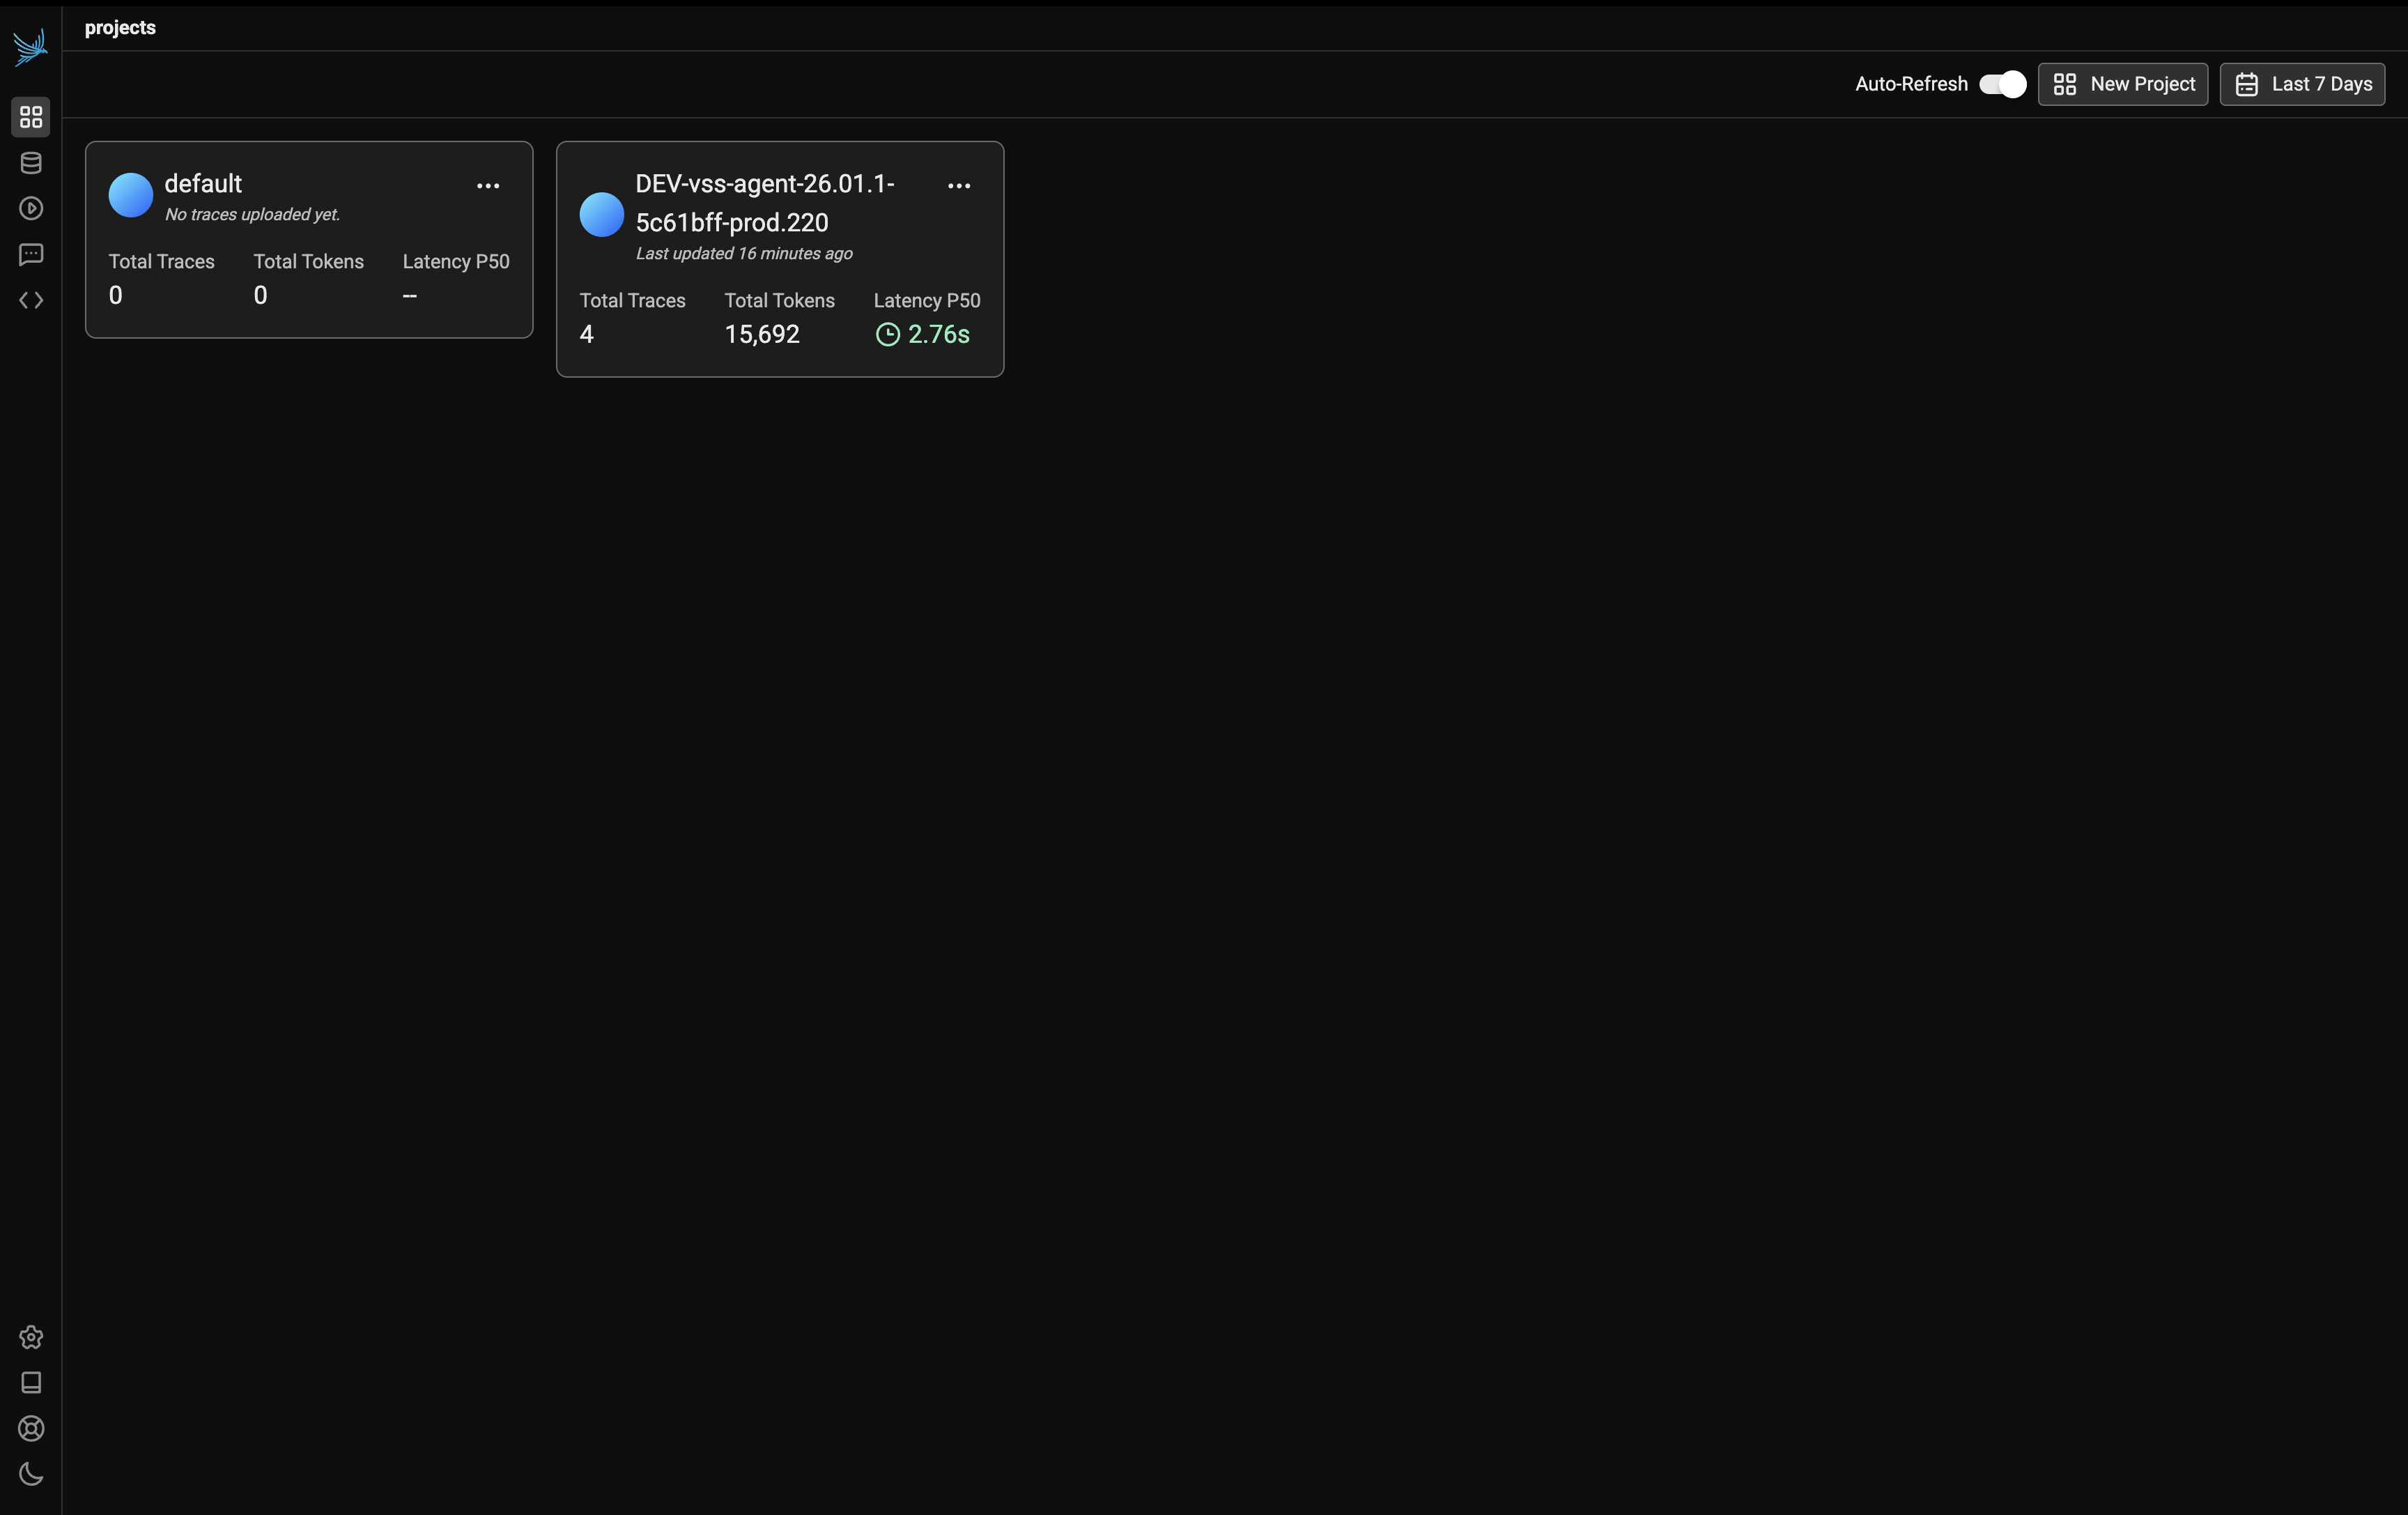Open DEV-vss-agent-26.01.1-5c61bff-prod.220 project title

tap(764, 203)
